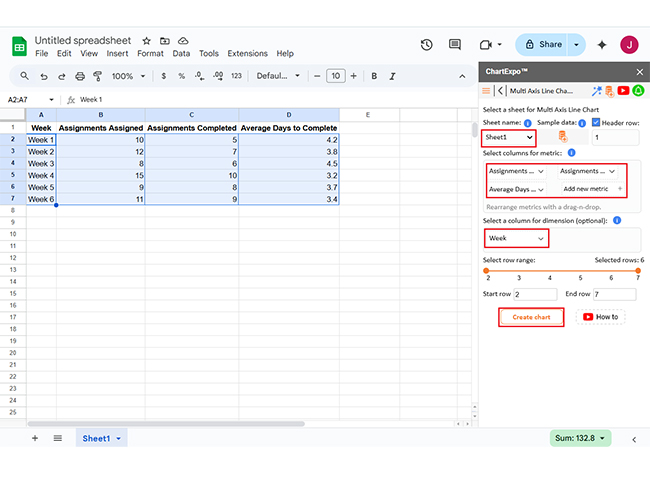Open version history clock icon
Screen dimensions: 650x487
coord(427,45)
